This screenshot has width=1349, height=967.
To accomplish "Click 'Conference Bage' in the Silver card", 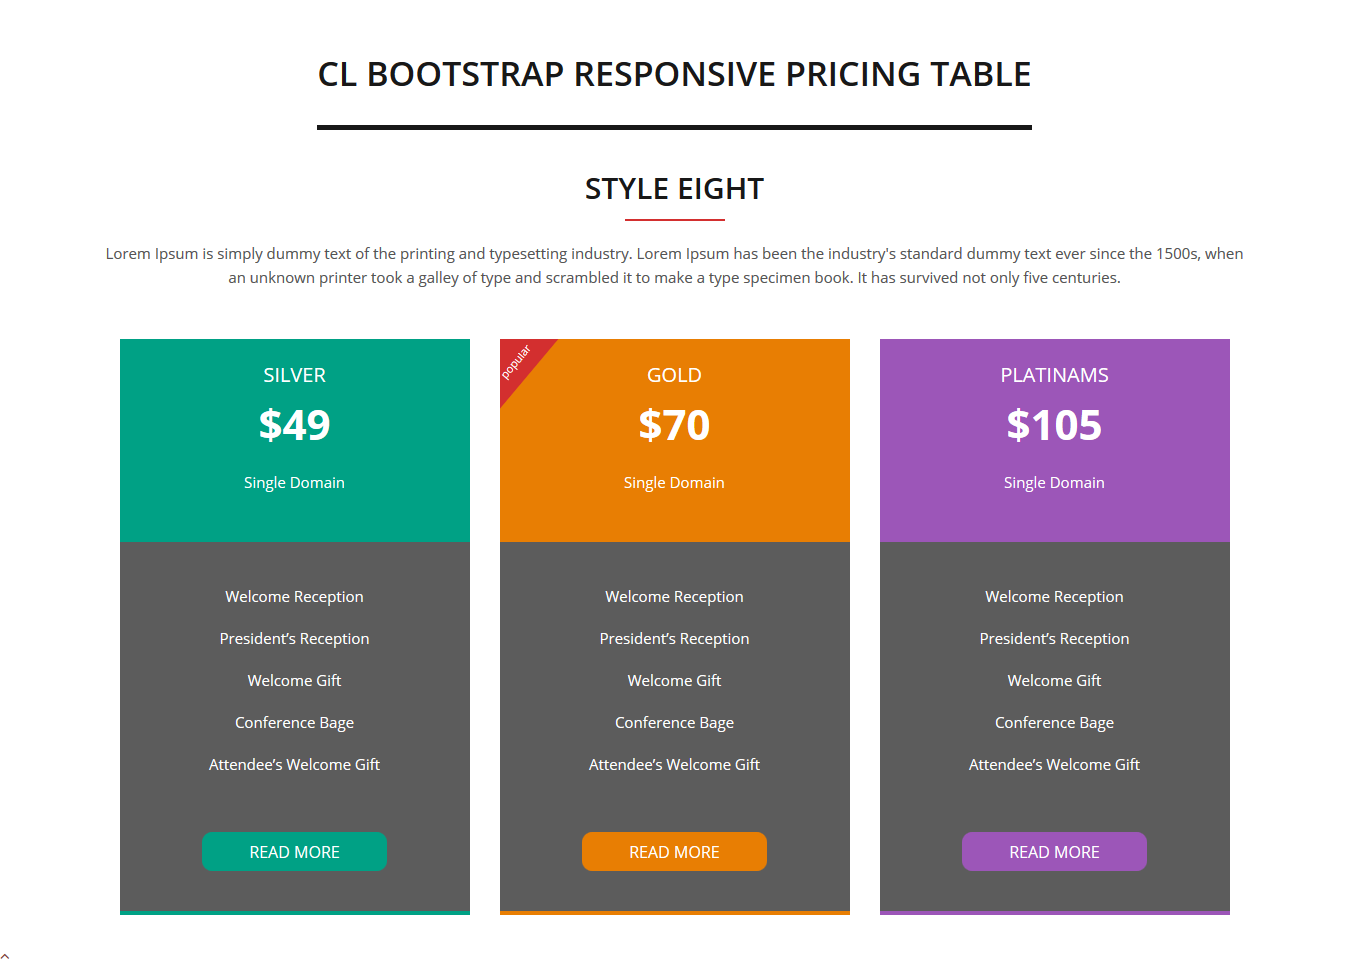I will 294,722.
